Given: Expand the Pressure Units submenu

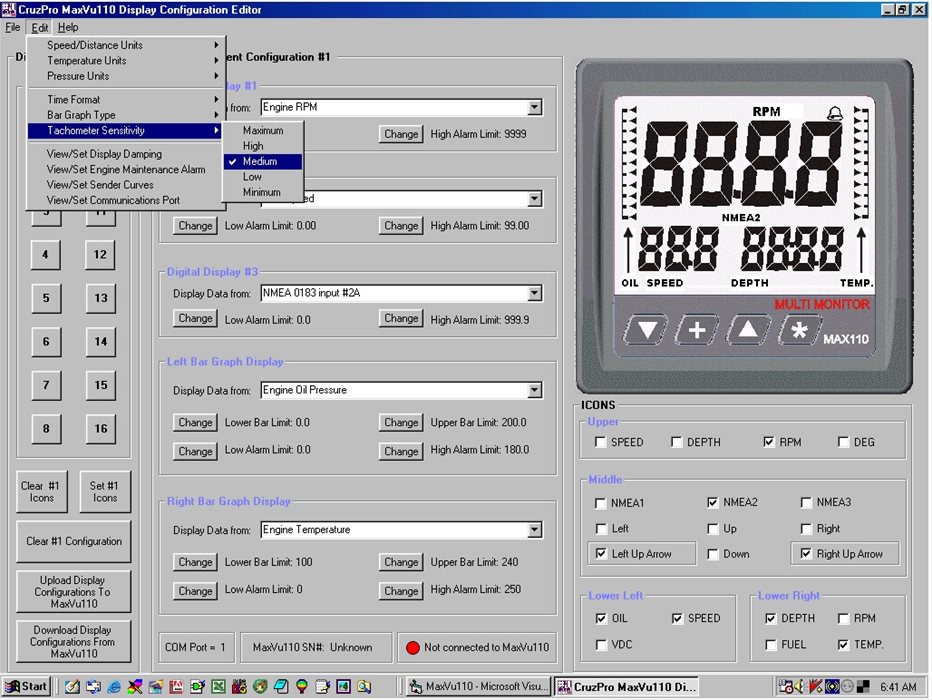Looking at the screenshot, I should click(125, 76).
